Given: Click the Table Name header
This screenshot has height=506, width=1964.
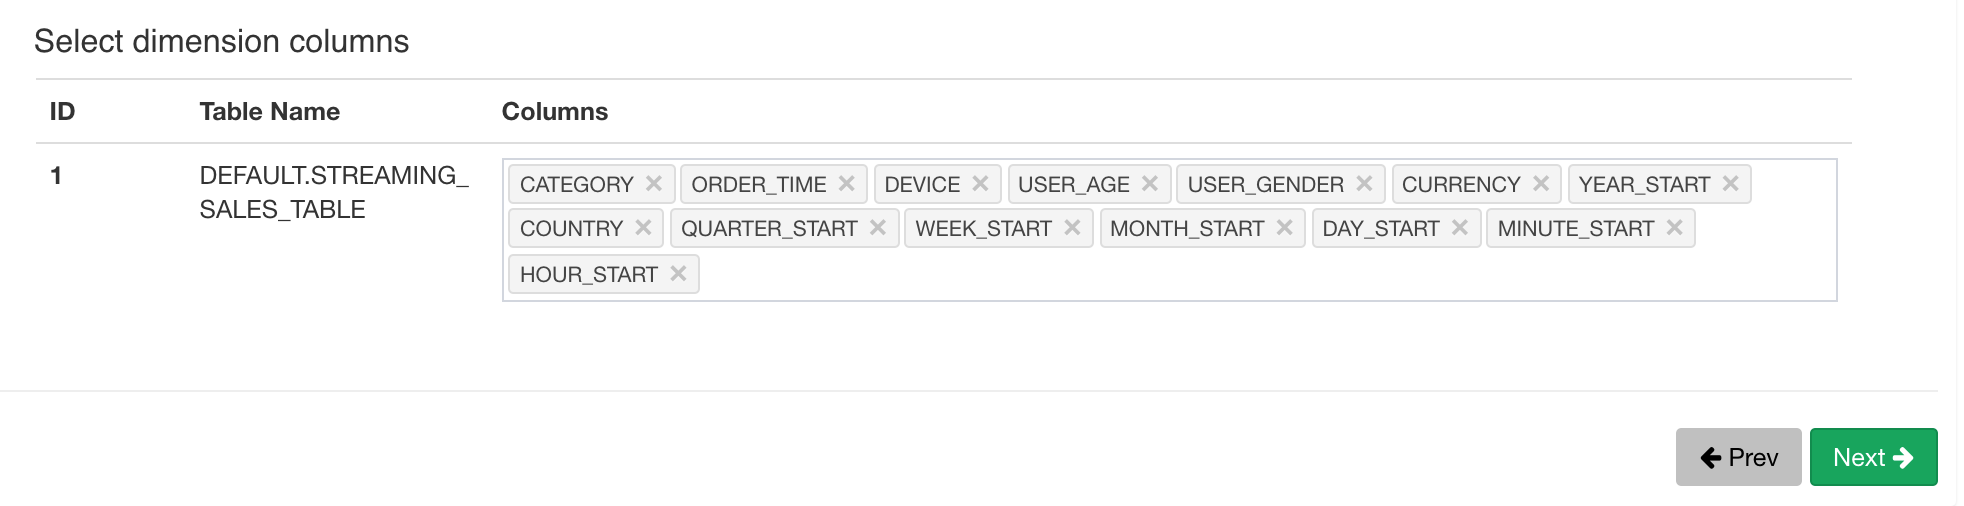Looking at the screenshot, I should coord(270,111).
